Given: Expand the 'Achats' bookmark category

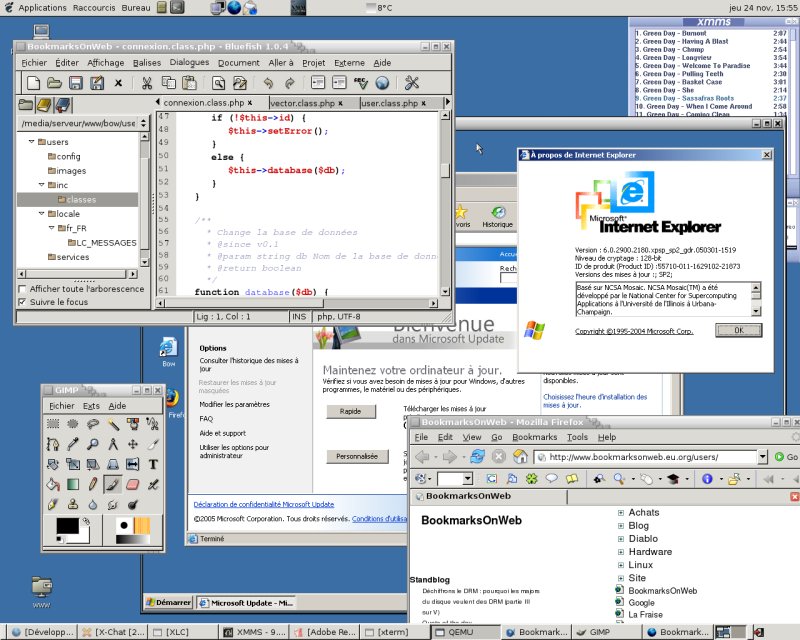Looking at the screenshot, I should (x=620, y=513).
